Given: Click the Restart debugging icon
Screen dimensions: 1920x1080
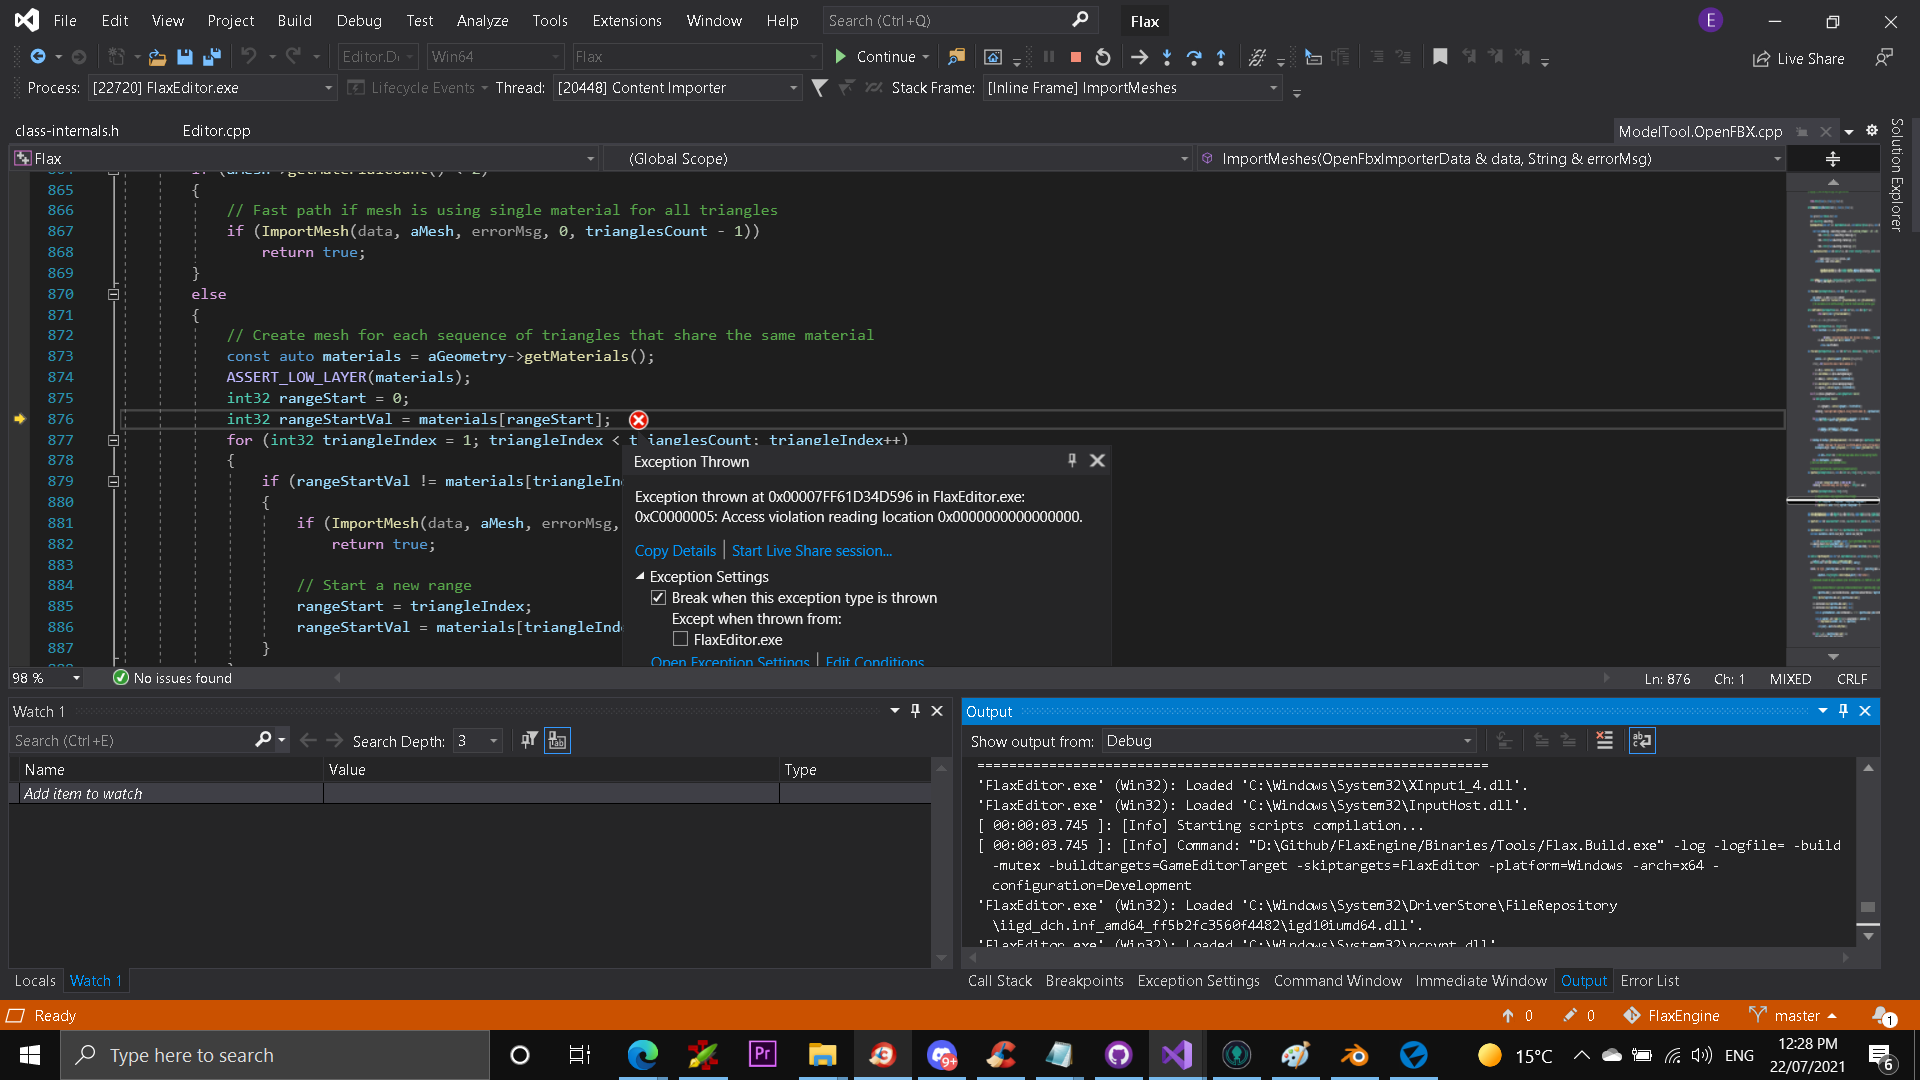Looking at the screenshot, I should 1104,57.
